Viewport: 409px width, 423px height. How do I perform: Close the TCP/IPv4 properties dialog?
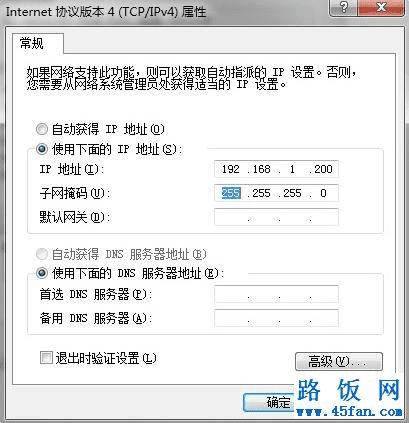pos(381,7)
